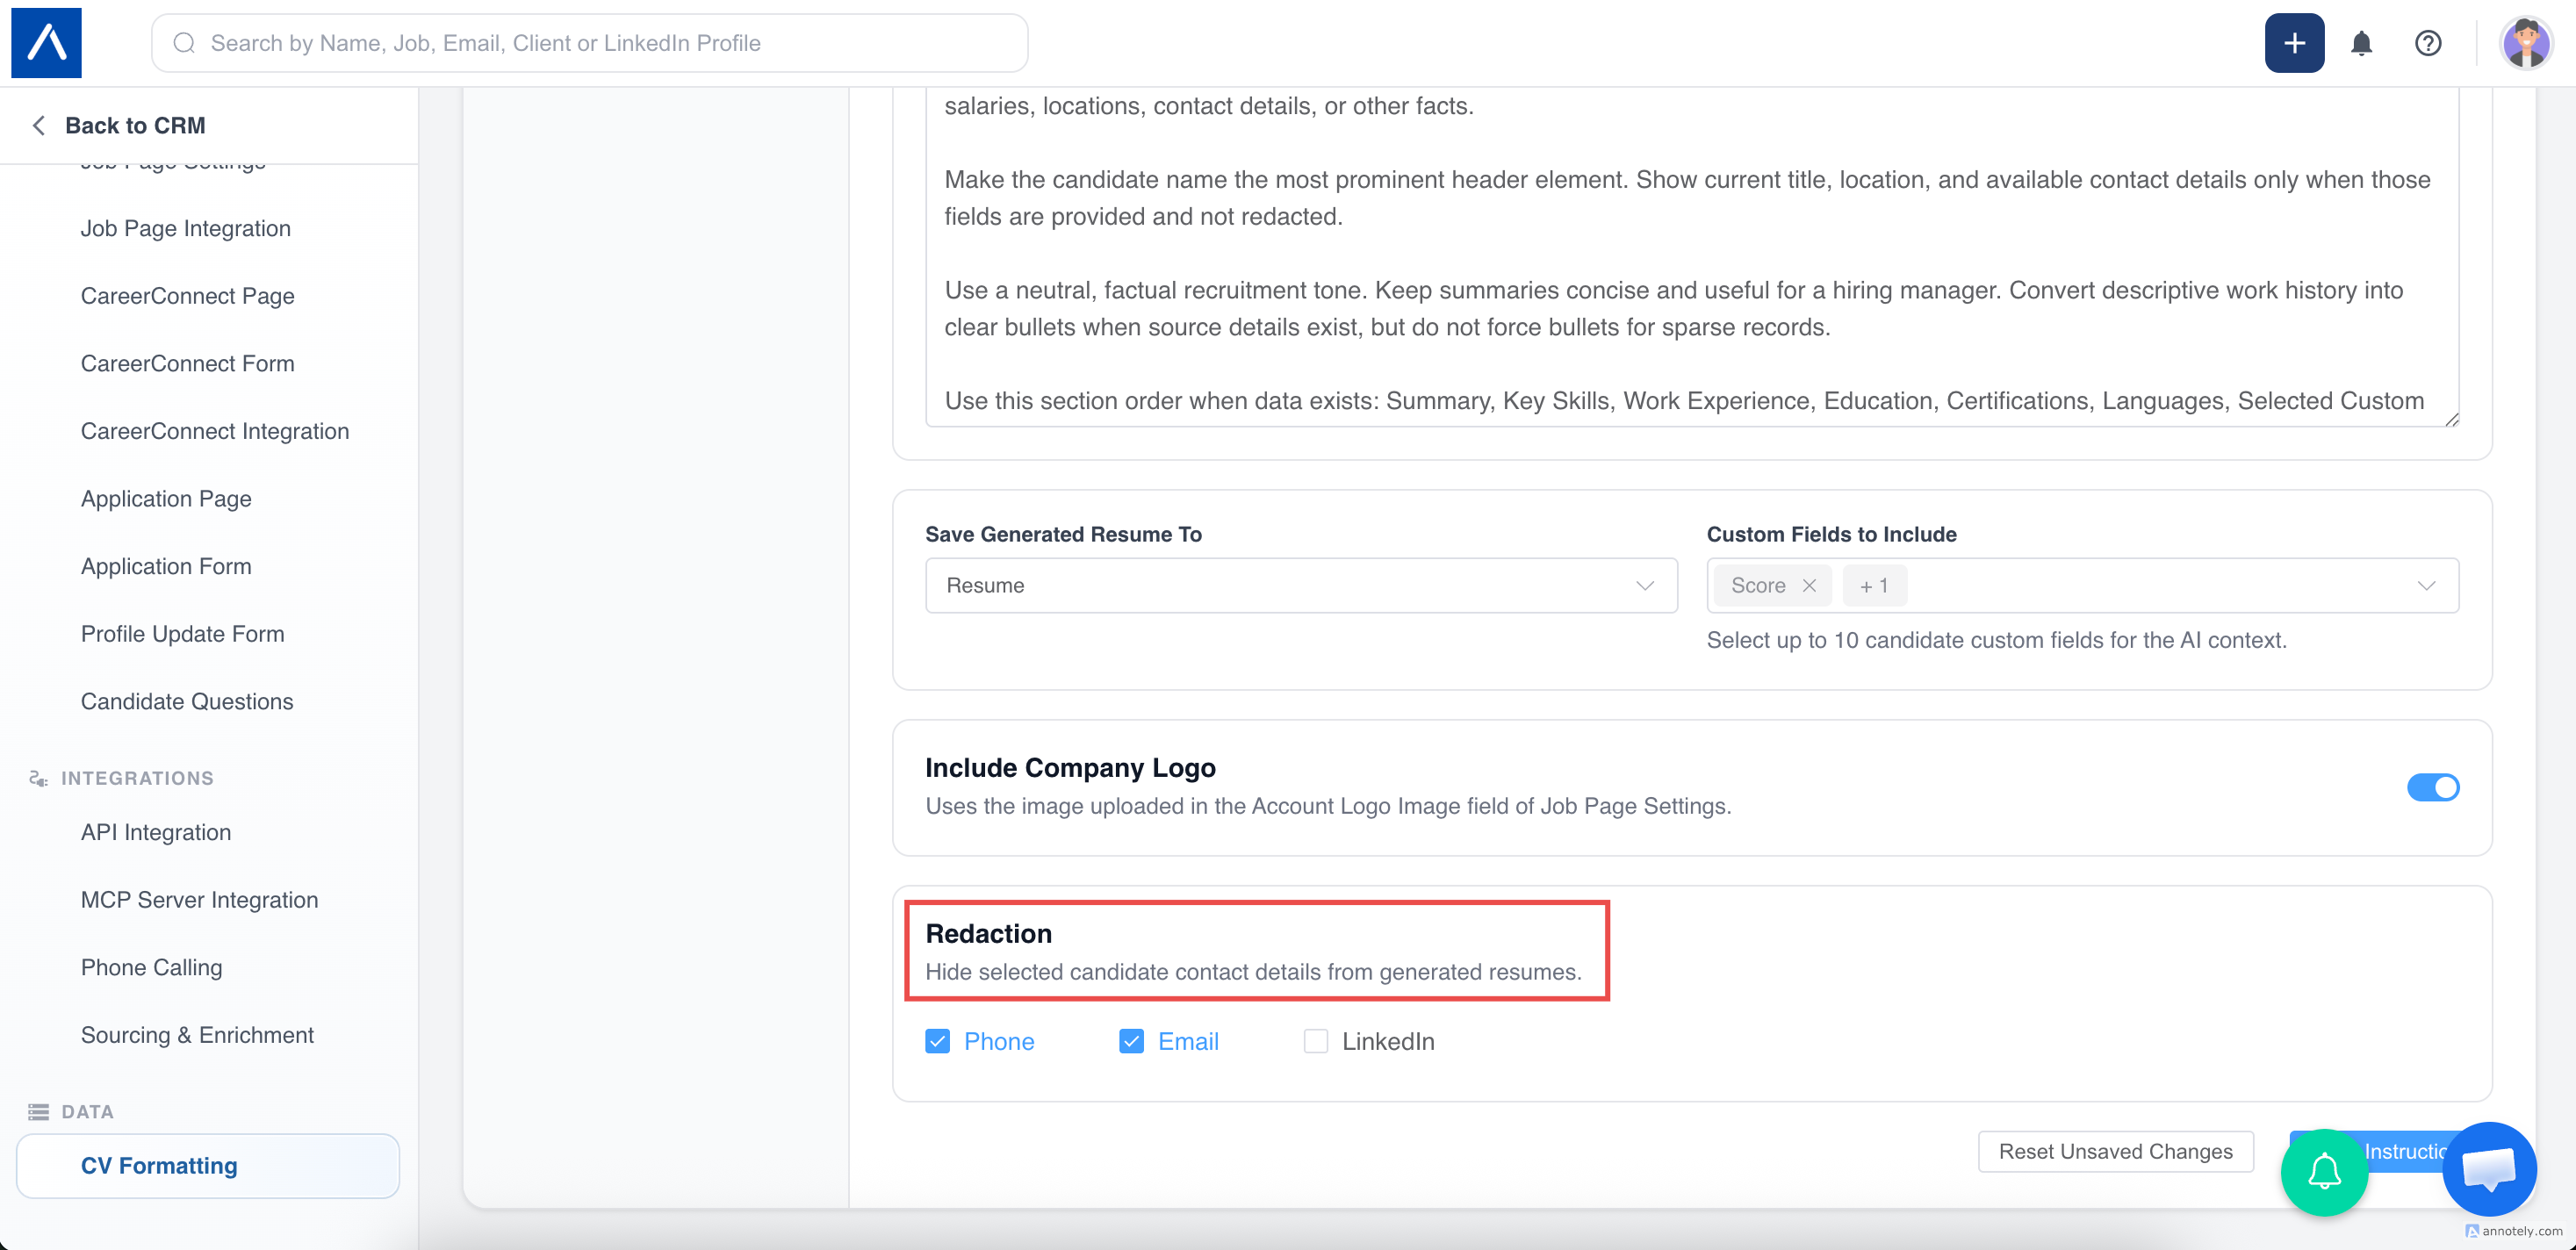Focus the top search input field

pos(590,43)
